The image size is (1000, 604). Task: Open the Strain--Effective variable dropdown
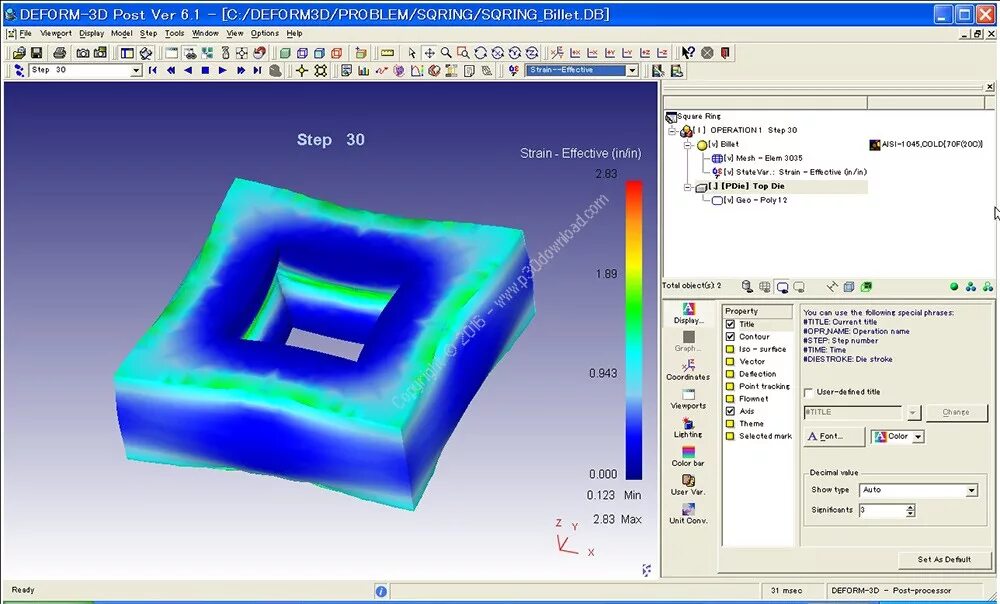[634, 71]
